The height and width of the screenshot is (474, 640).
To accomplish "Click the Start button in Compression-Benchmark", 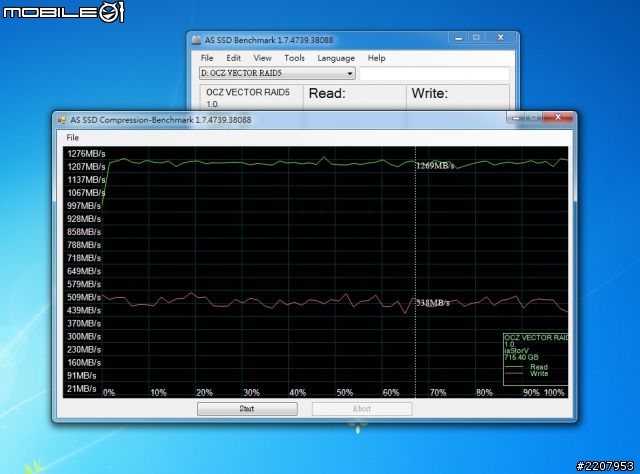I will [x=247, y=409].
